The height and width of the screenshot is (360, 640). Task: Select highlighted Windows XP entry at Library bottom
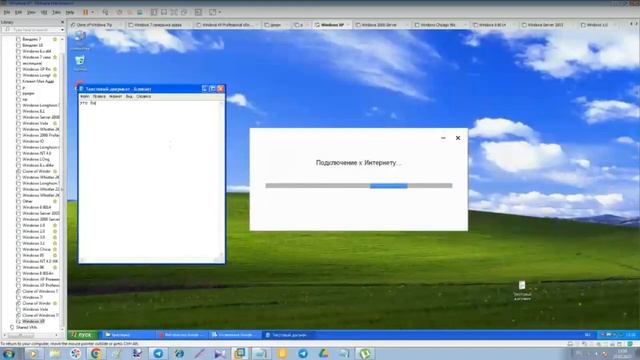(x=33, y=321)
